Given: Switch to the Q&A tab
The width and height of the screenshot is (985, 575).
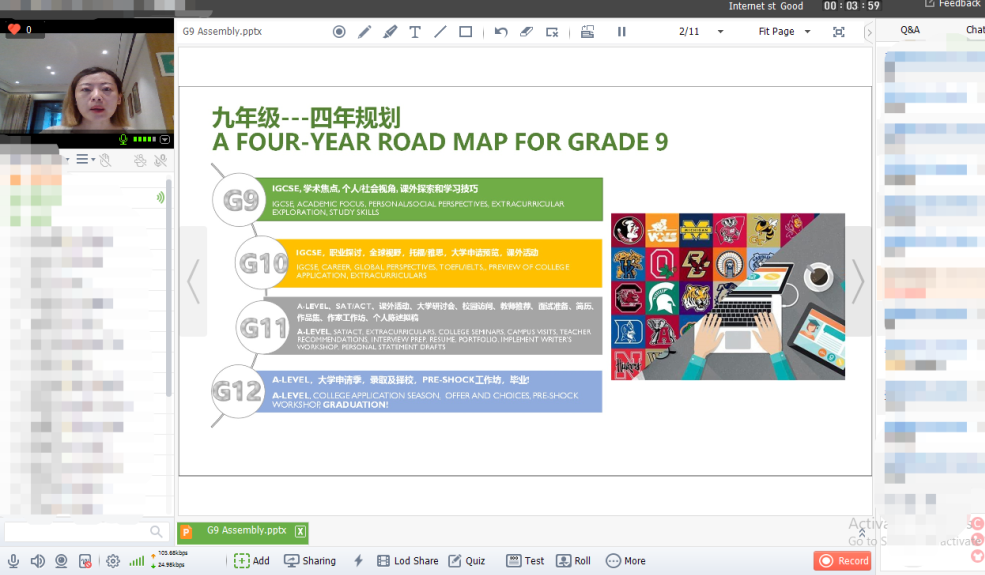Looking at the screenshot, I should click(x=910, y=30).
